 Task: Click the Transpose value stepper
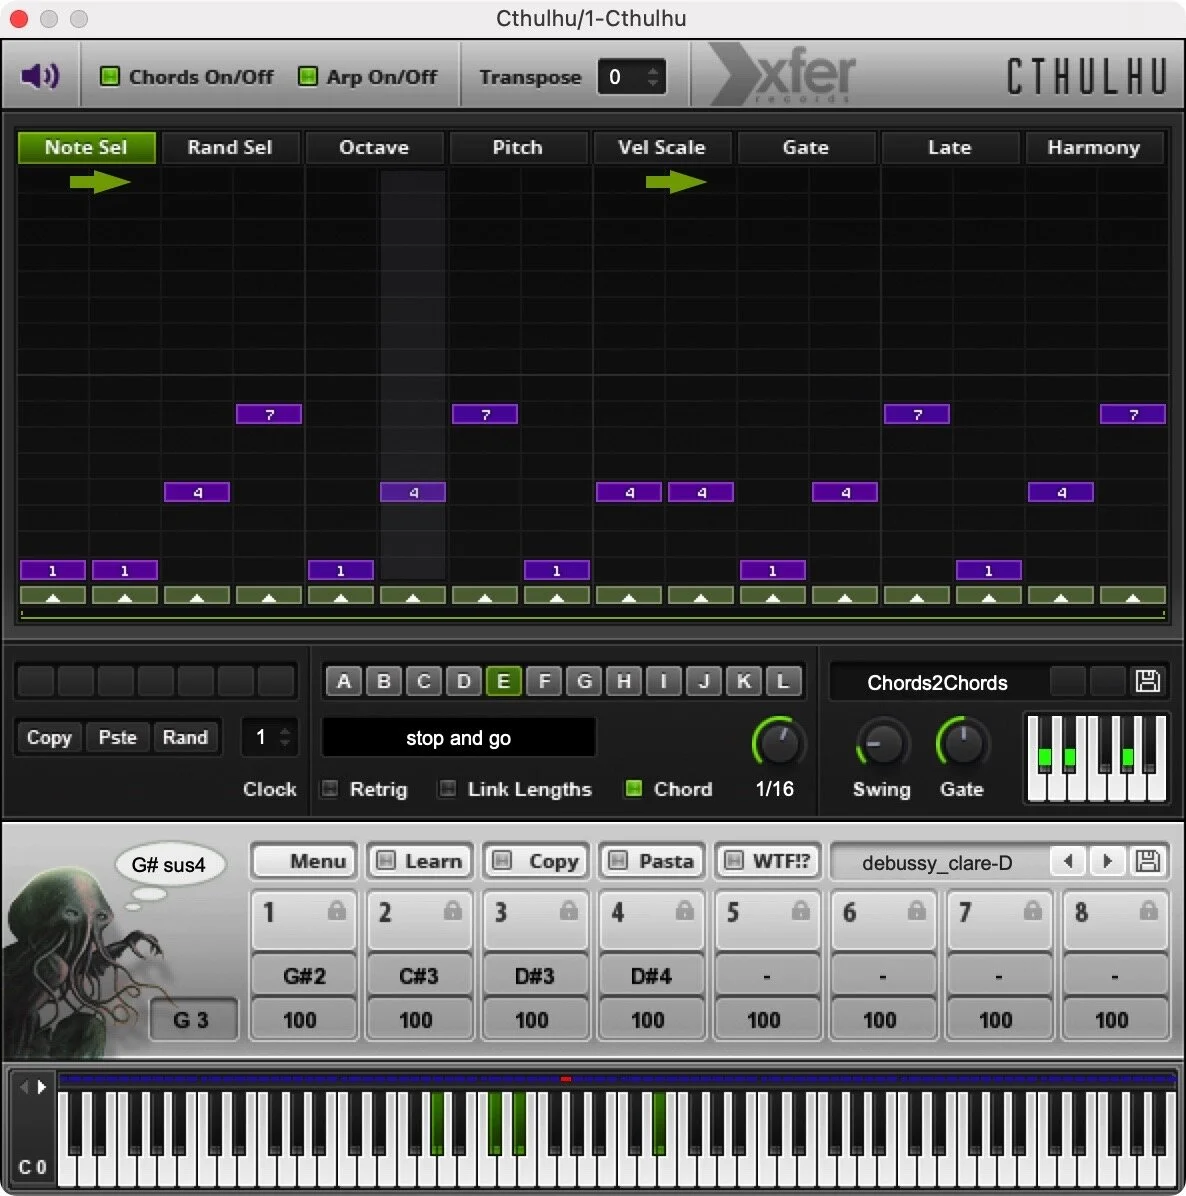point(632,76)
